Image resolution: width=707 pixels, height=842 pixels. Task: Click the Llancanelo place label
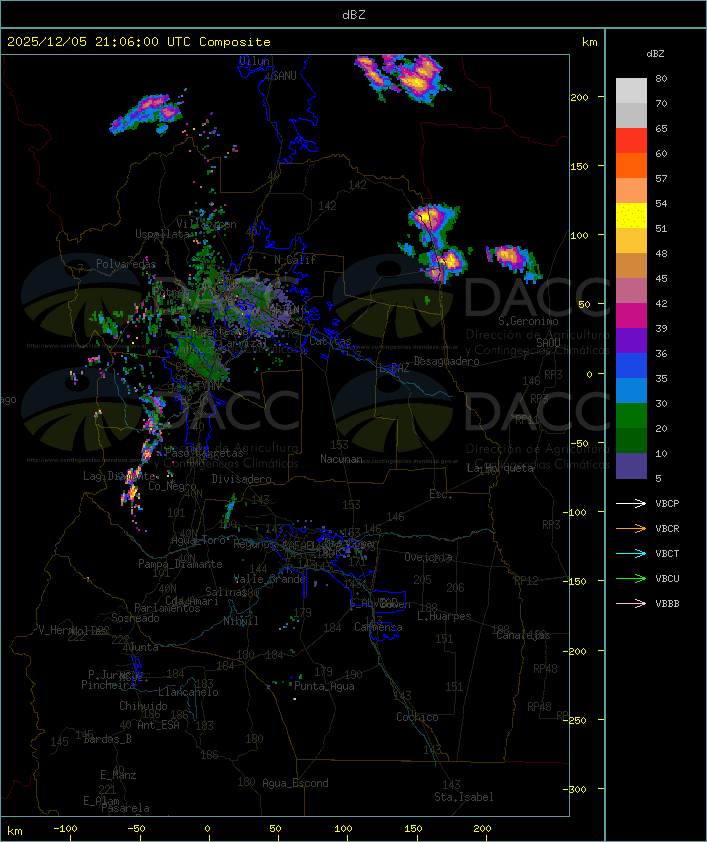(188, 693)
